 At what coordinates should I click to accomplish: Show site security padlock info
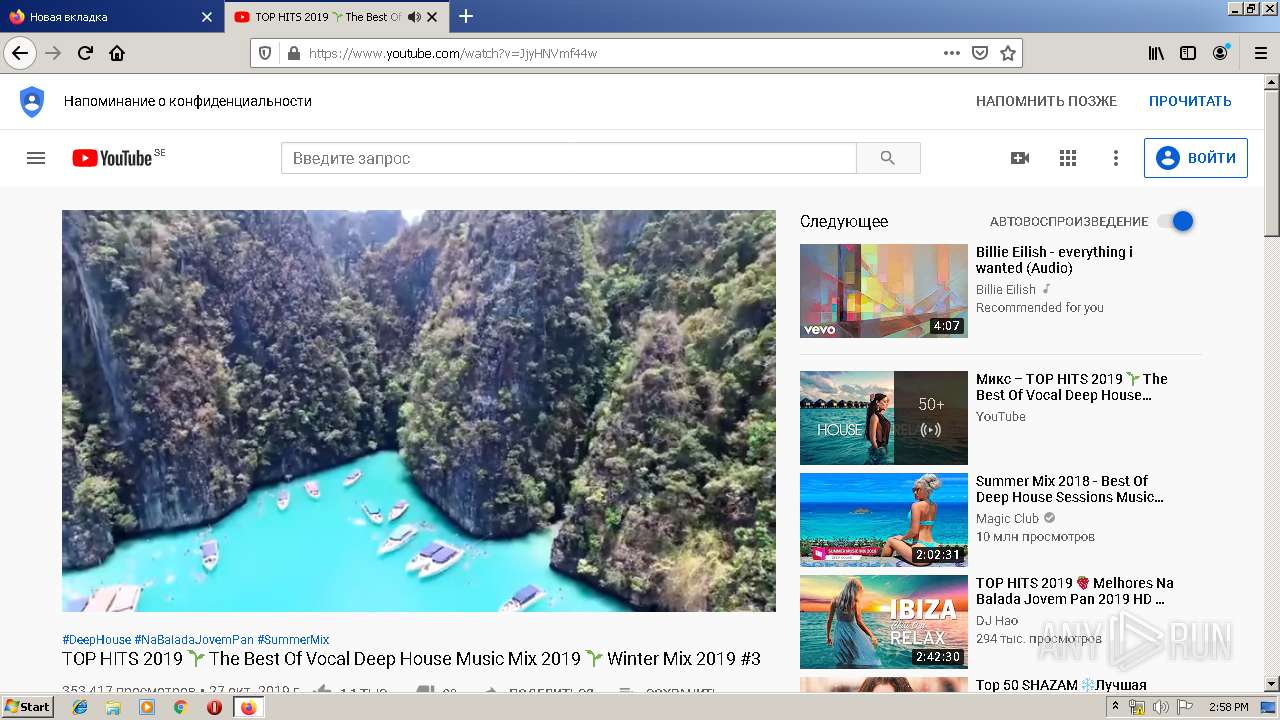click(293, 53)
